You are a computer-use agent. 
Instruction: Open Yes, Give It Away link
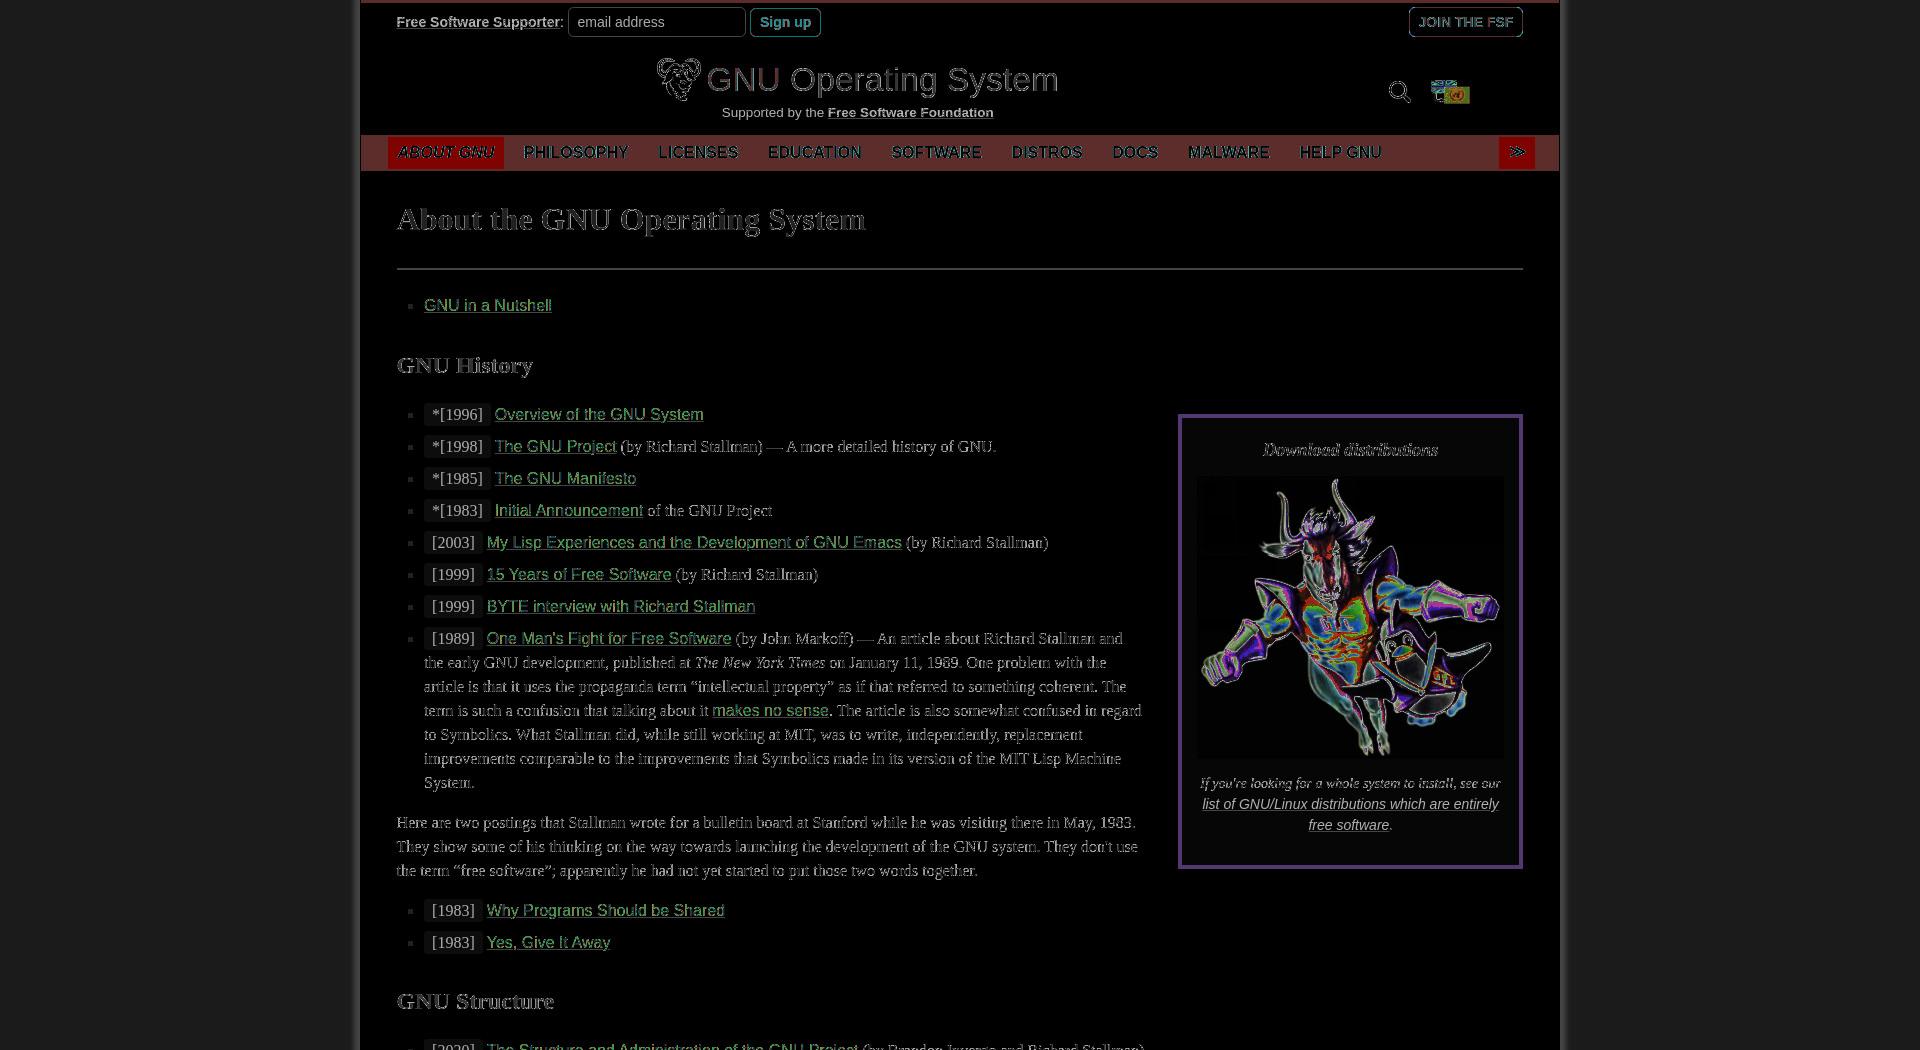[548, 943]
